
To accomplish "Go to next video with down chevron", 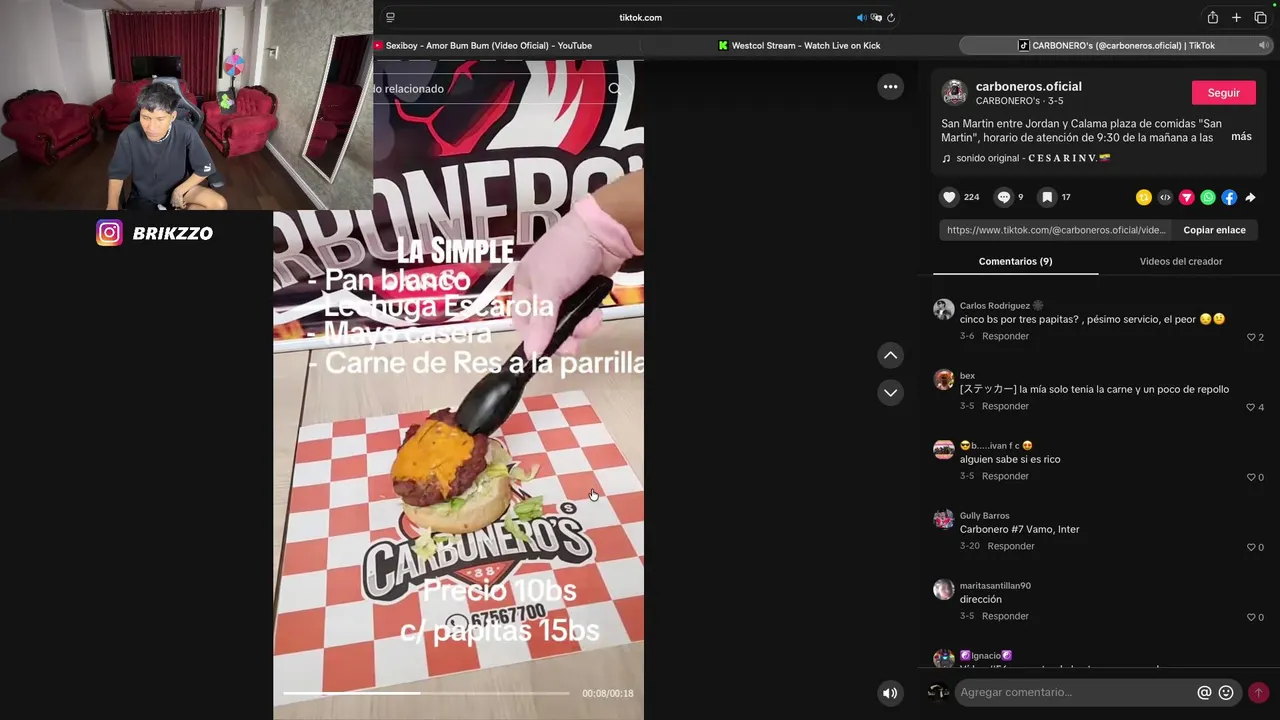I will pyautogui.click(x=890, y=393).
